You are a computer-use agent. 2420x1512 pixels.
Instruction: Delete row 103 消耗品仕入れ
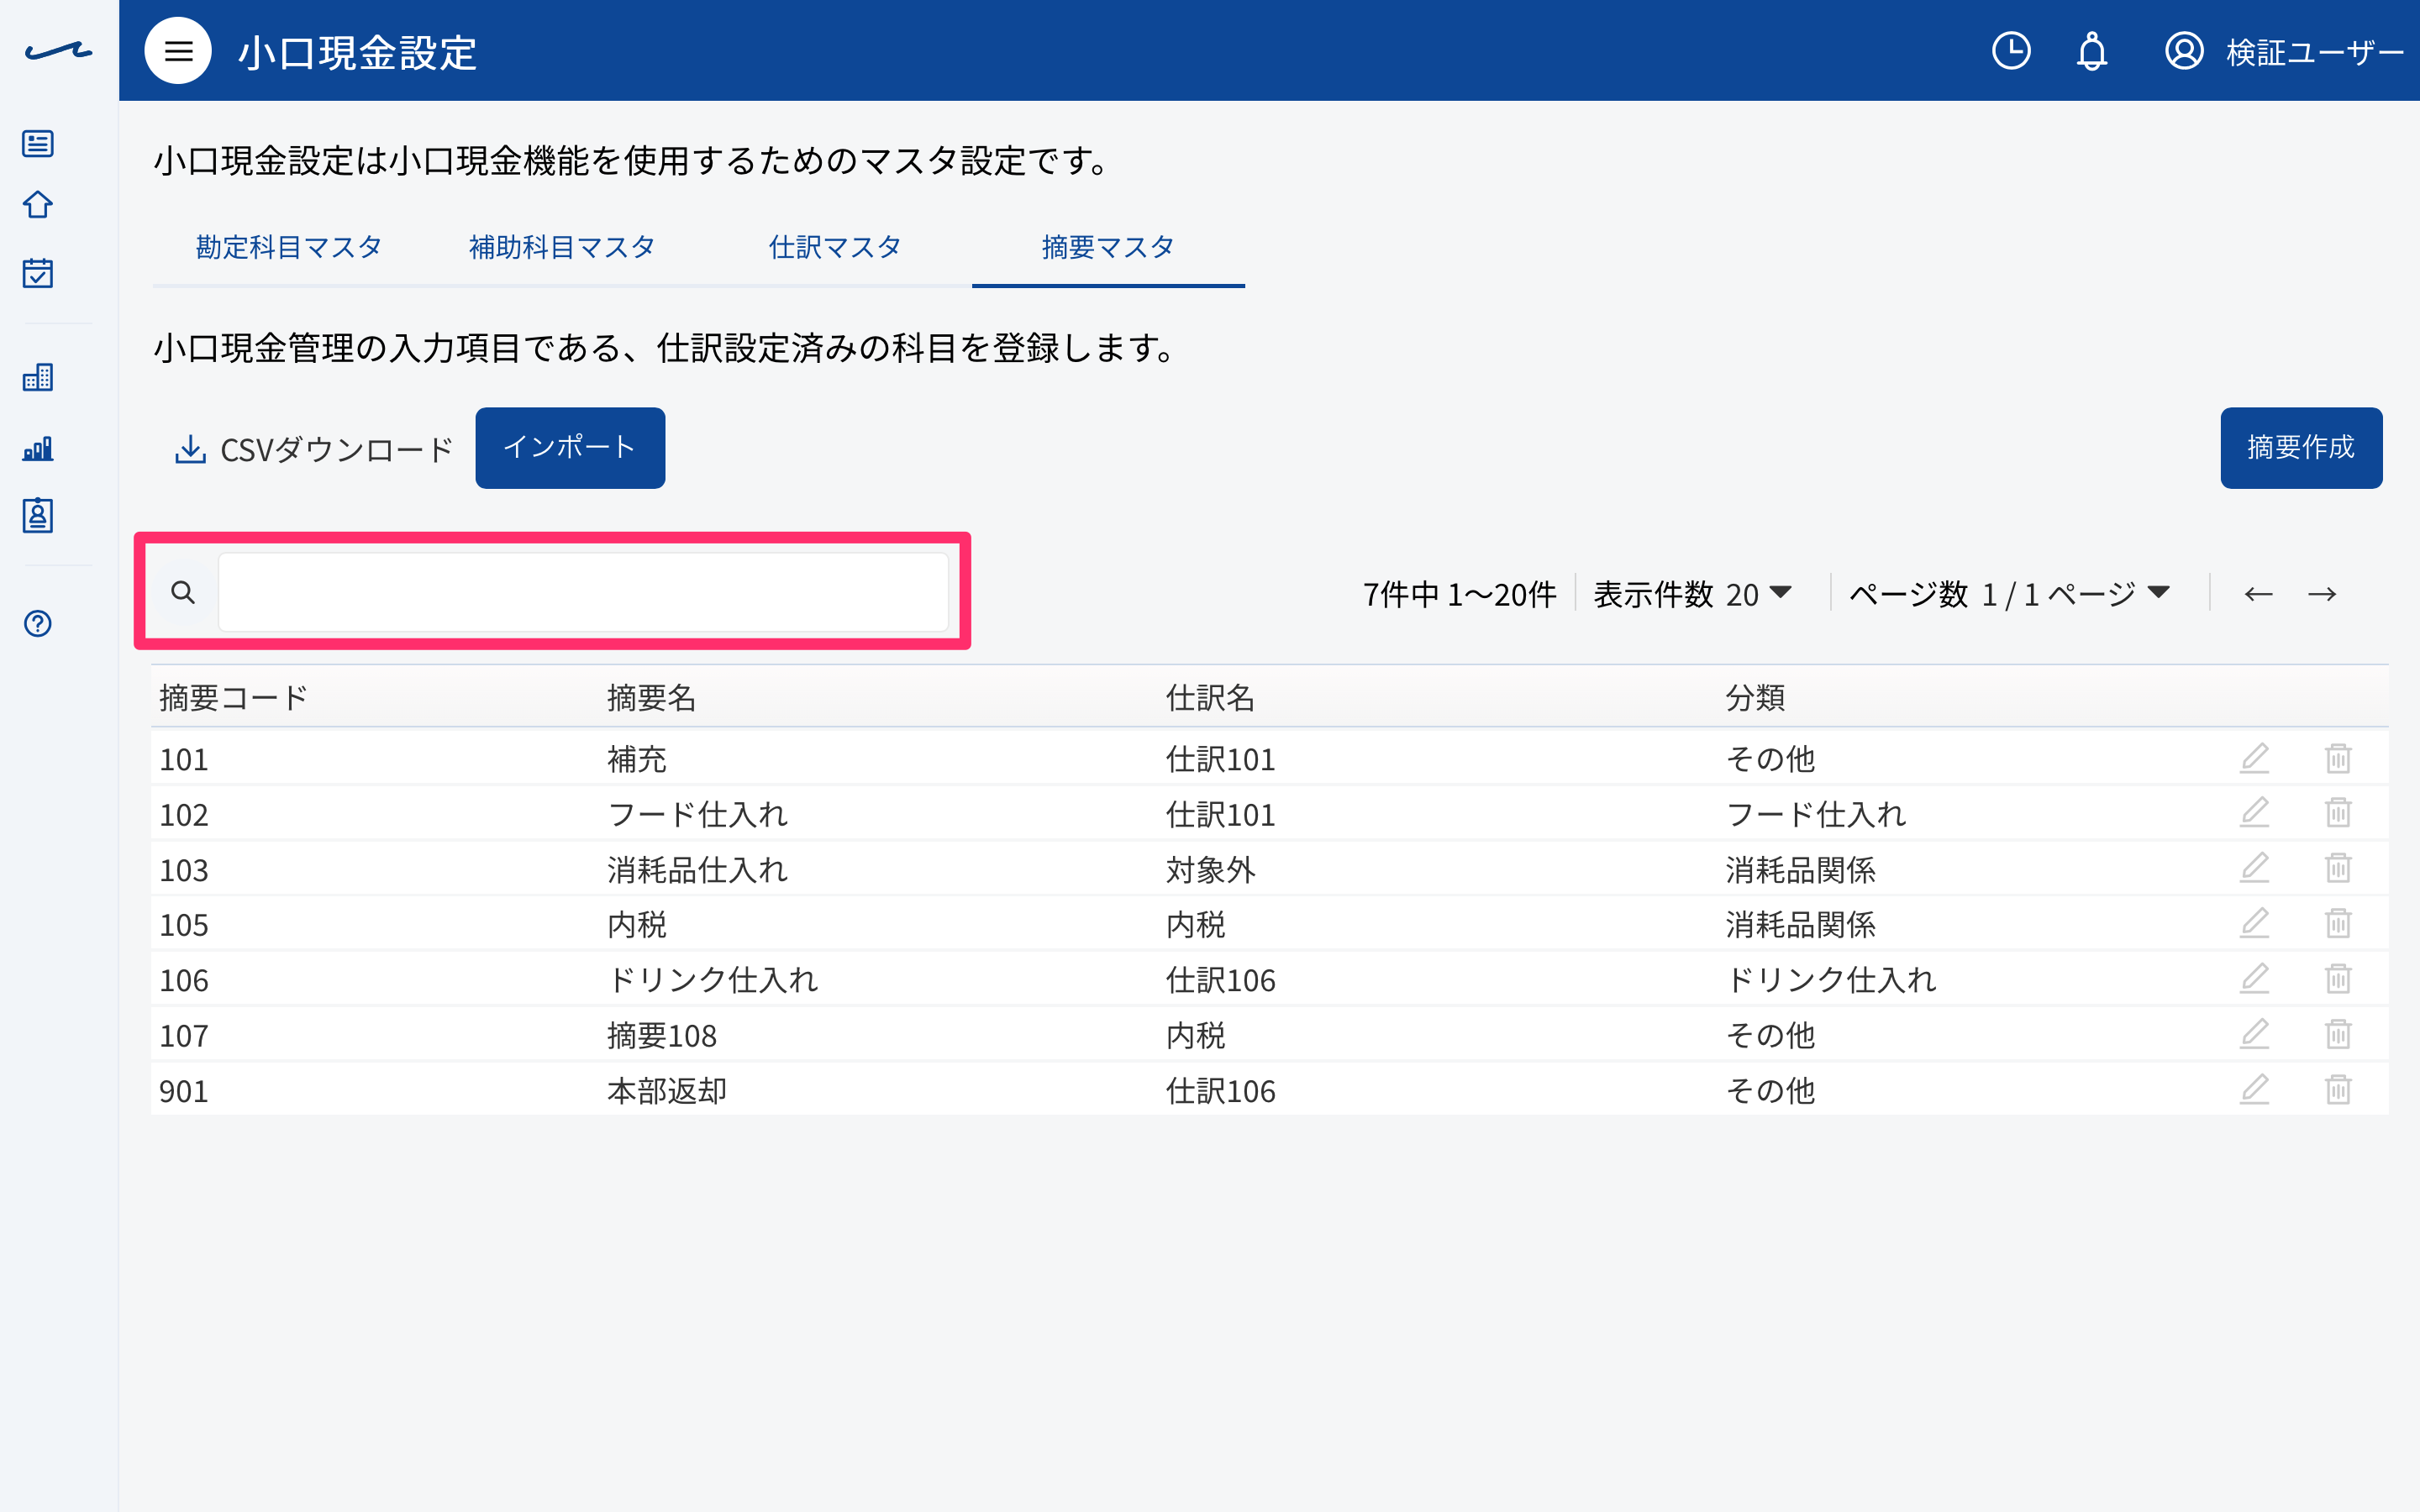(2338, 868)
